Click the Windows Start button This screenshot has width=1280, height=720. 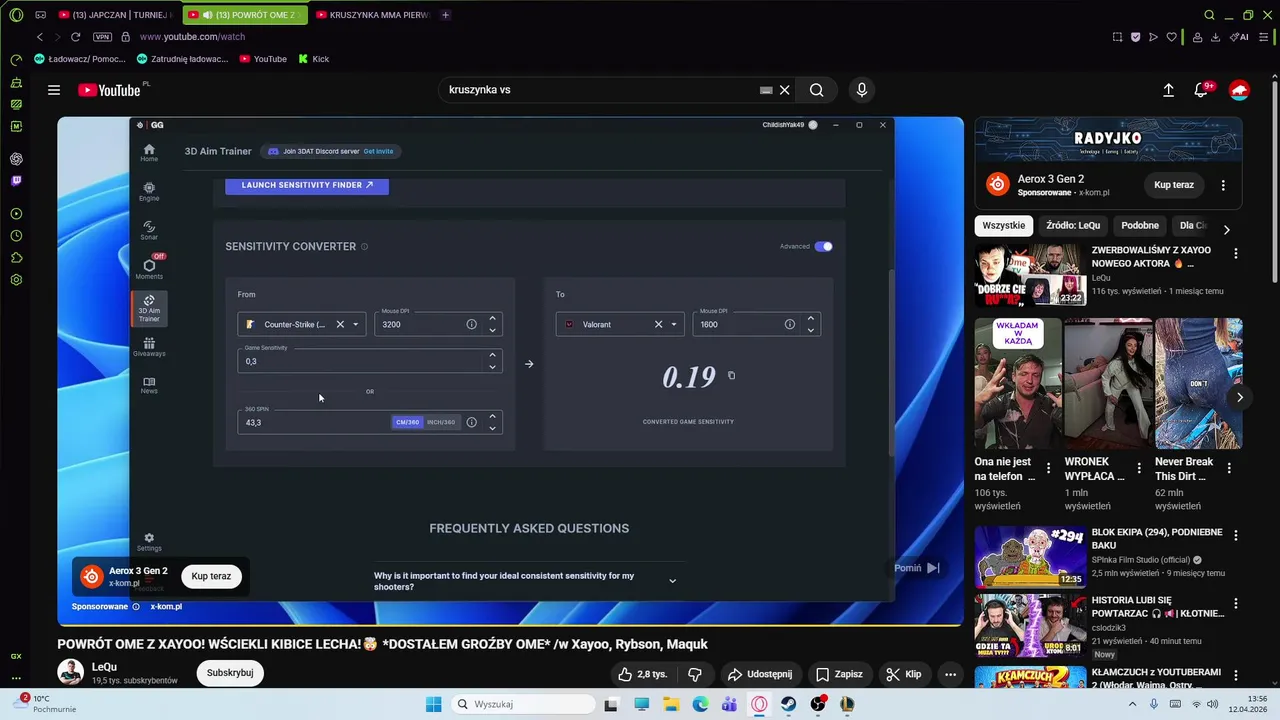point(433,704)
